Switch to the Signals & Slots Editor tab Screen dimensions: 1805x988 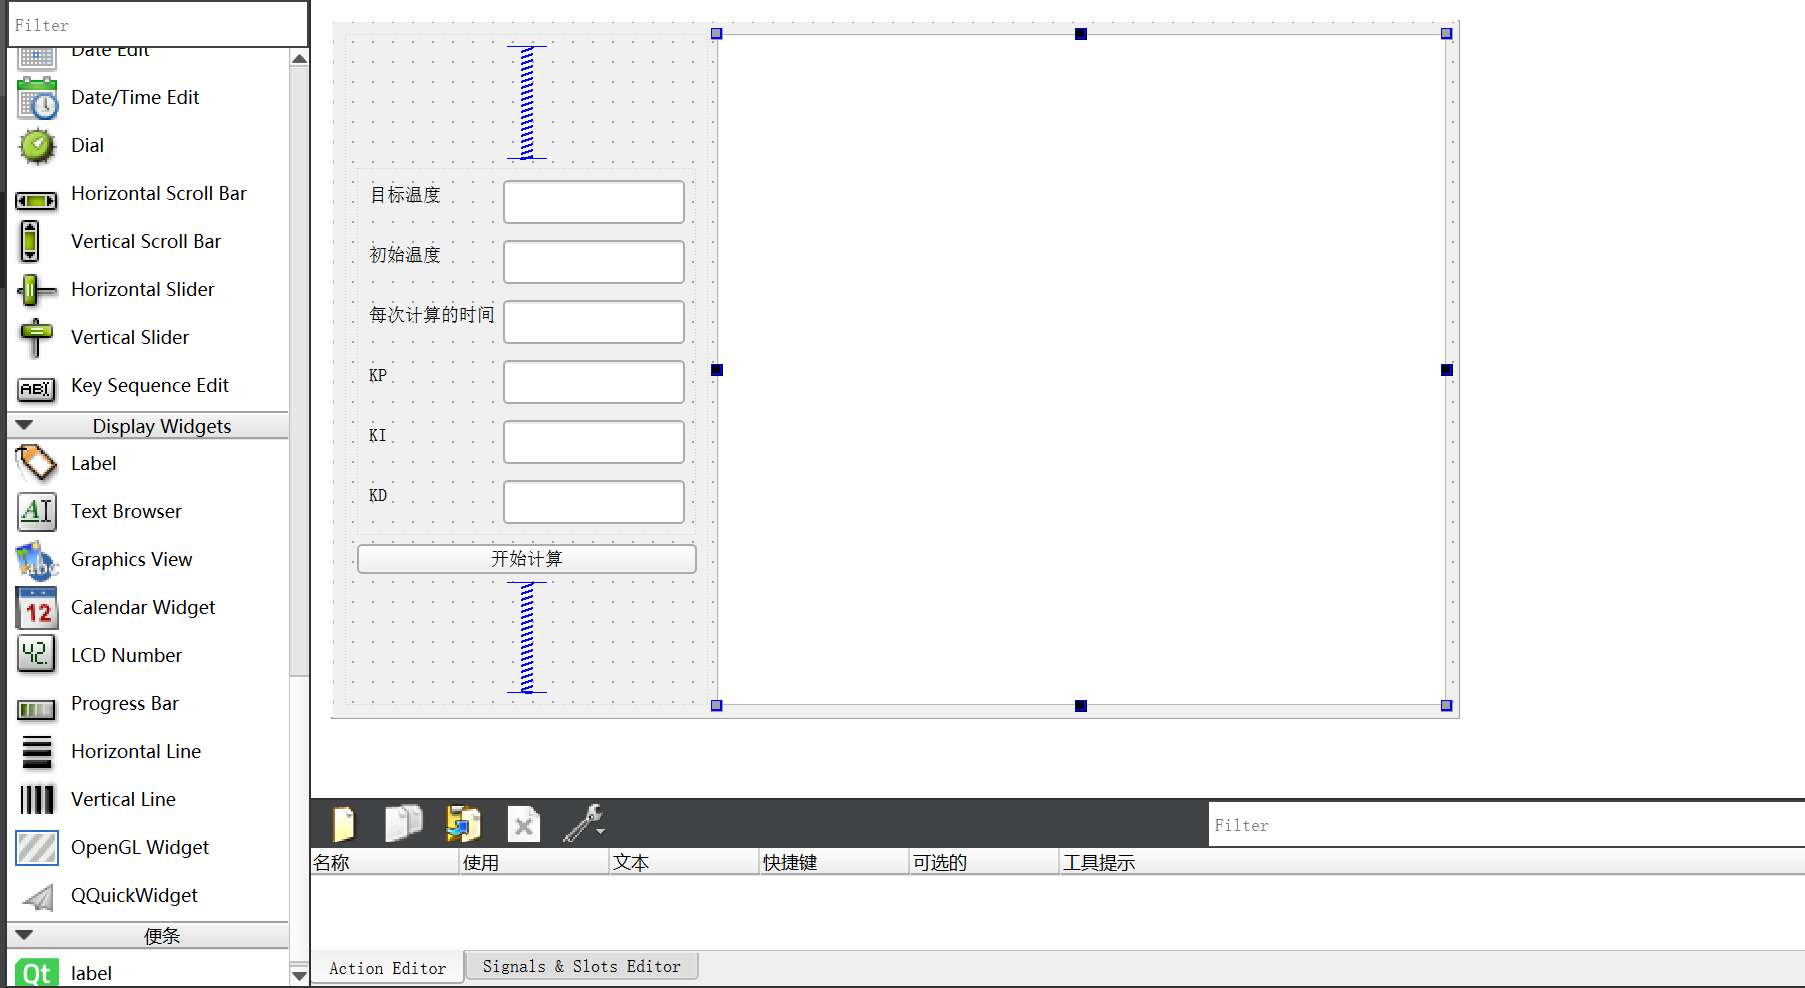581,965
